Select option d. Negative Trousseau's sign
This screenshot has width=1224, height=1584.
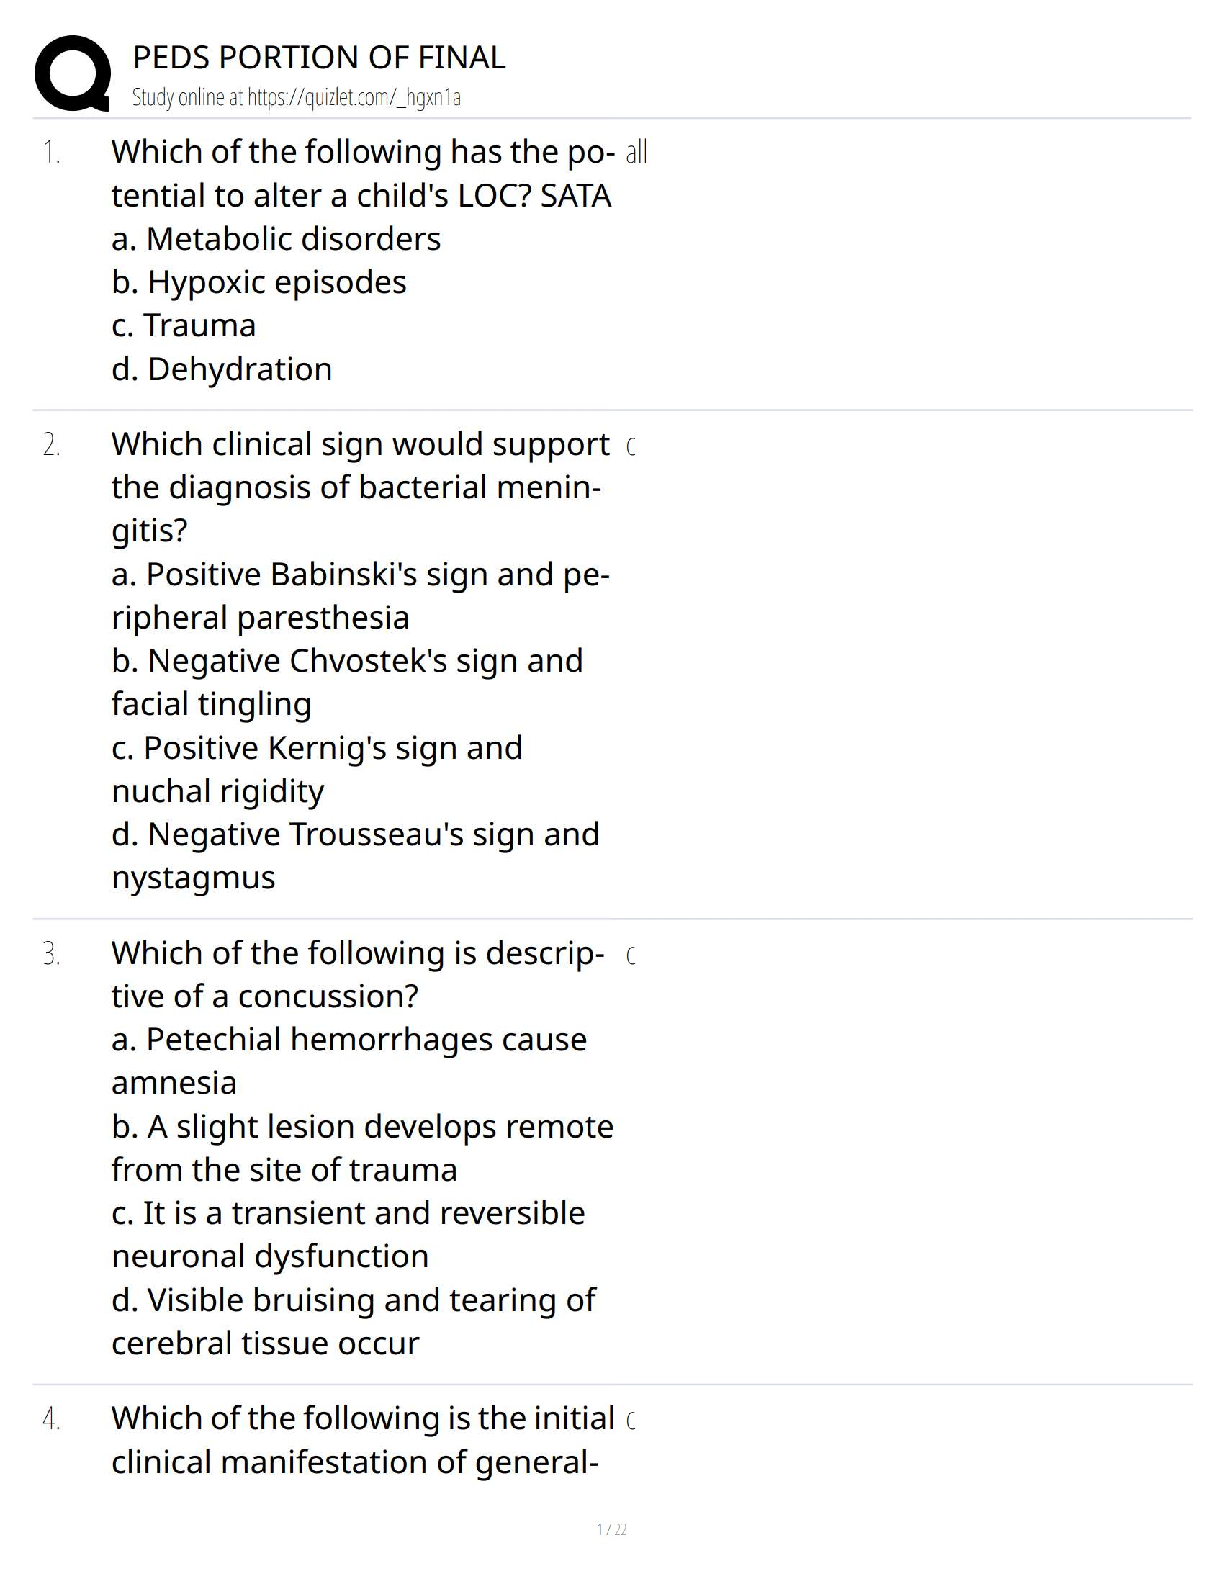click(x=355, y=855)
